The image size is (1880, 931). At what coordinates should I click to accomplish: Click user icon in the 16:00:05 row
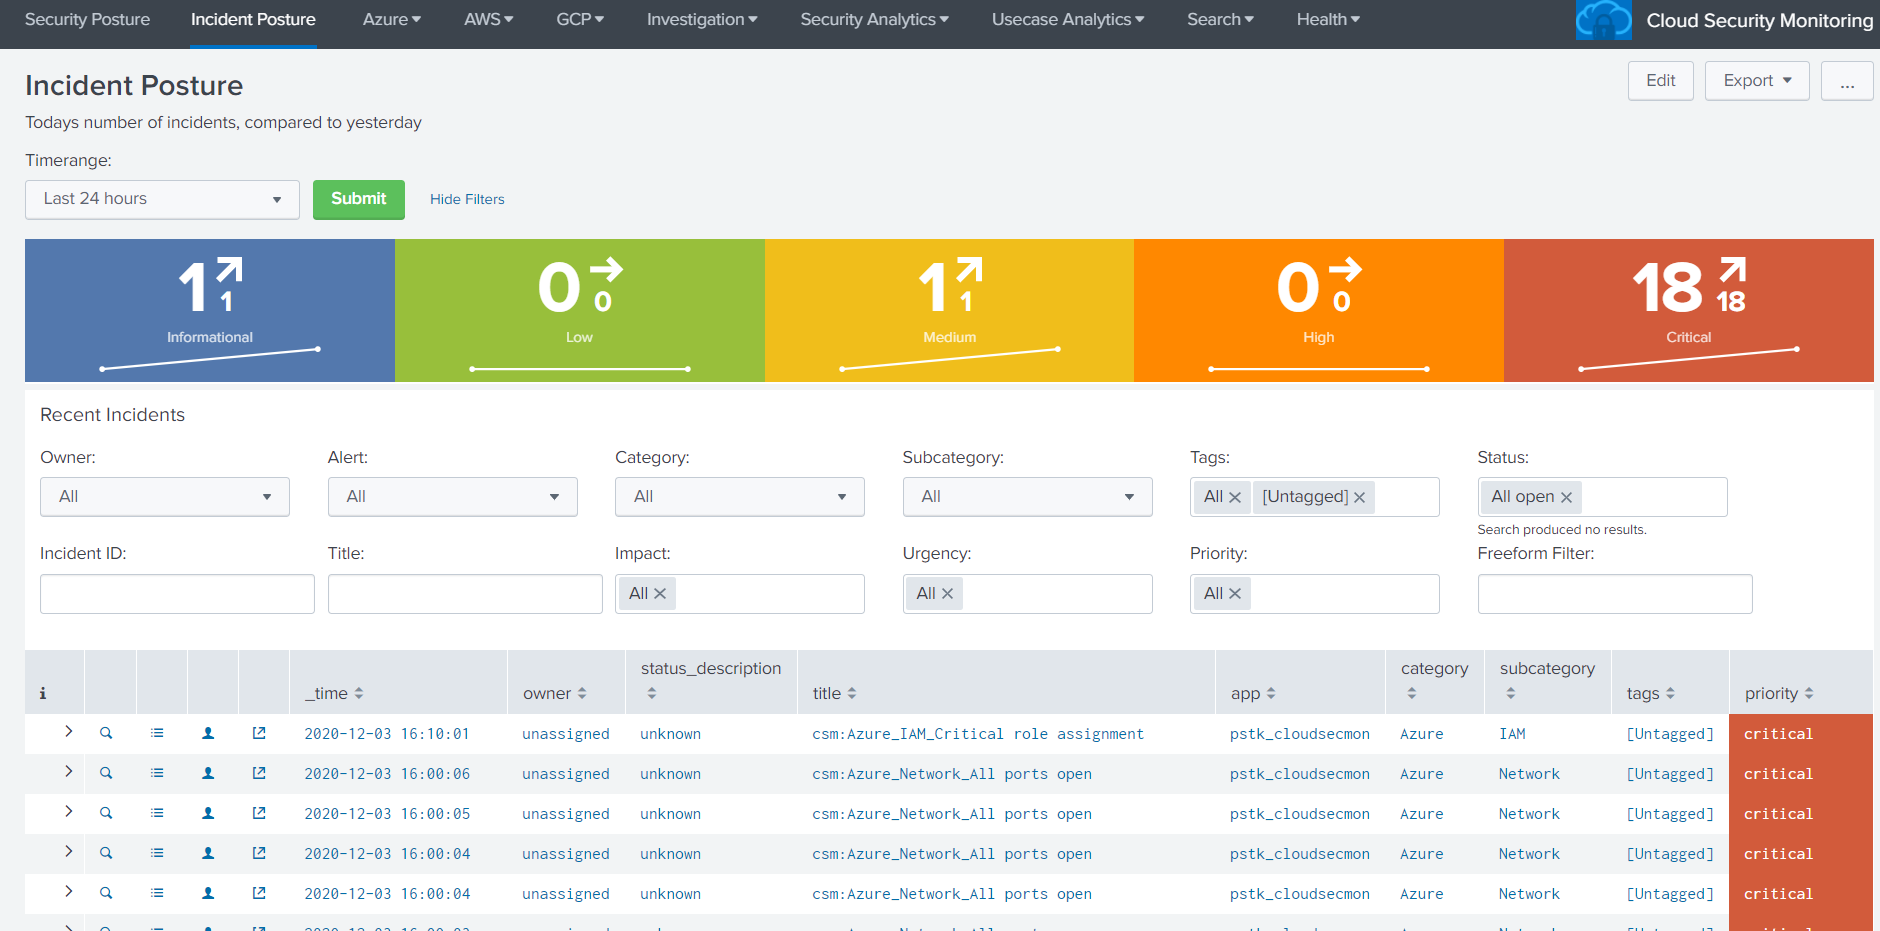point(208,813)
